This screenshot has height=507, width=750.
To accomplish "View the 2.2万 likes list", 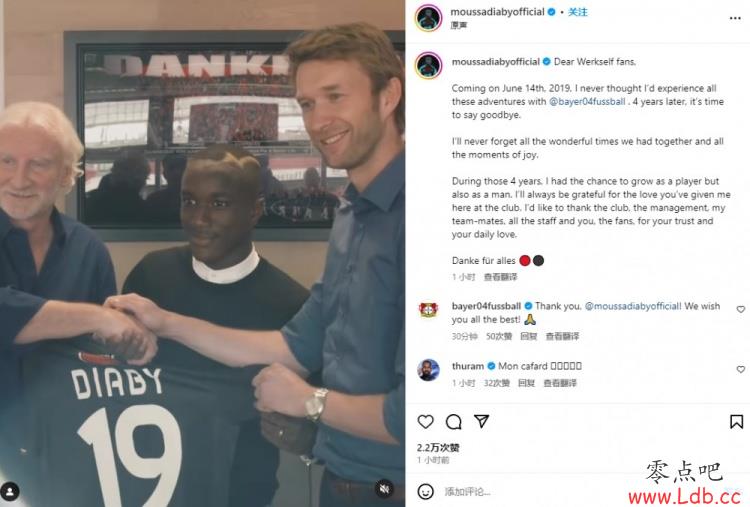I will 438,448.
